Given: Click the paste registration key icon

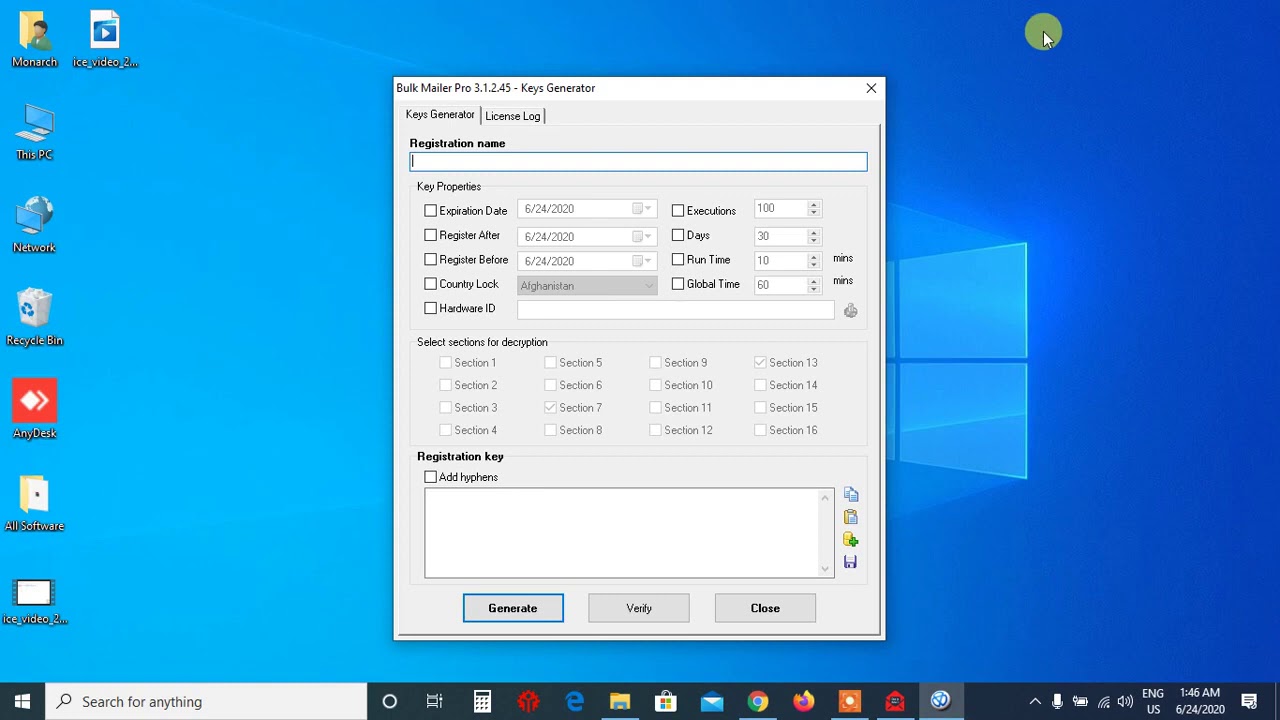Looking at the screenshot, I should (851, 517).
